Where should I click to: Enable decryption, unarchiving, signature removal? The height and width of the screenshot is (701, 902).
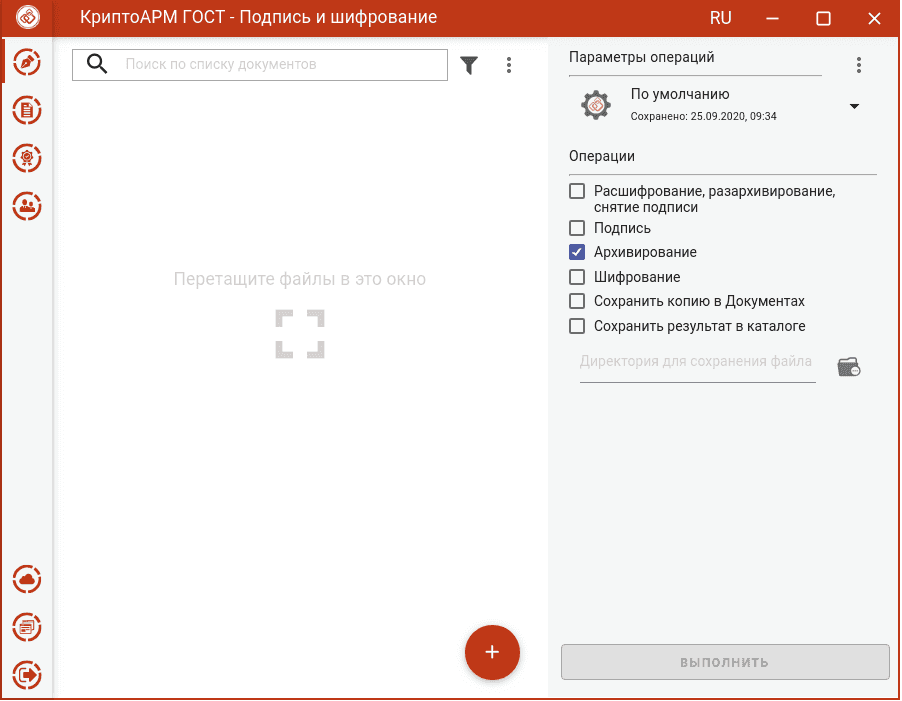point(577,191)
